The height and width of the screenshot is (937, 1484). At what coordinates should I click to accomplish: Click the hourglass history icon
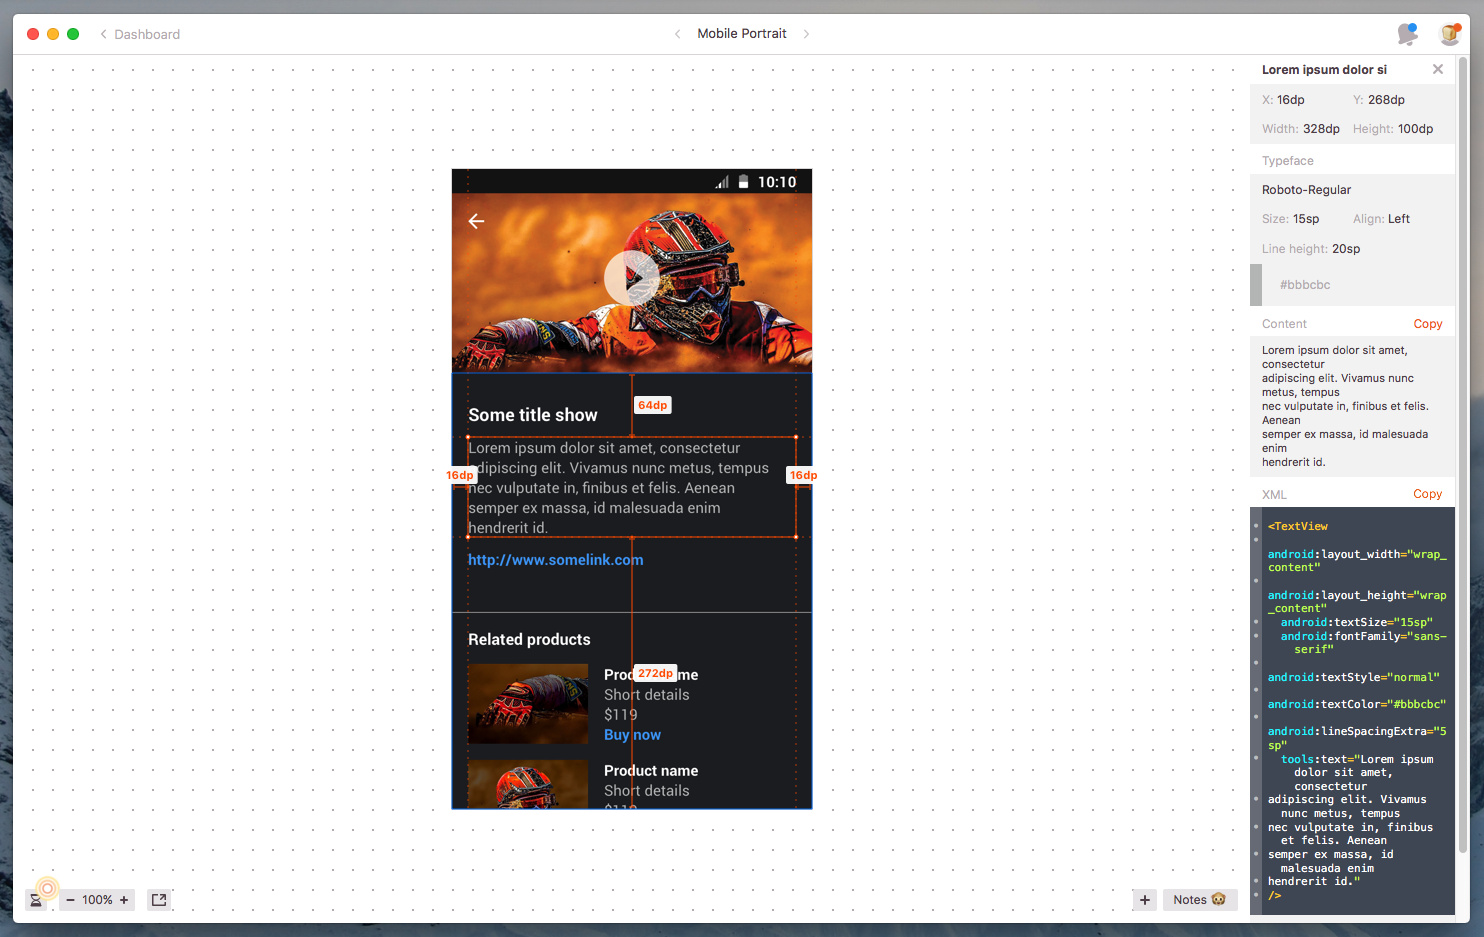pos(36,900)
